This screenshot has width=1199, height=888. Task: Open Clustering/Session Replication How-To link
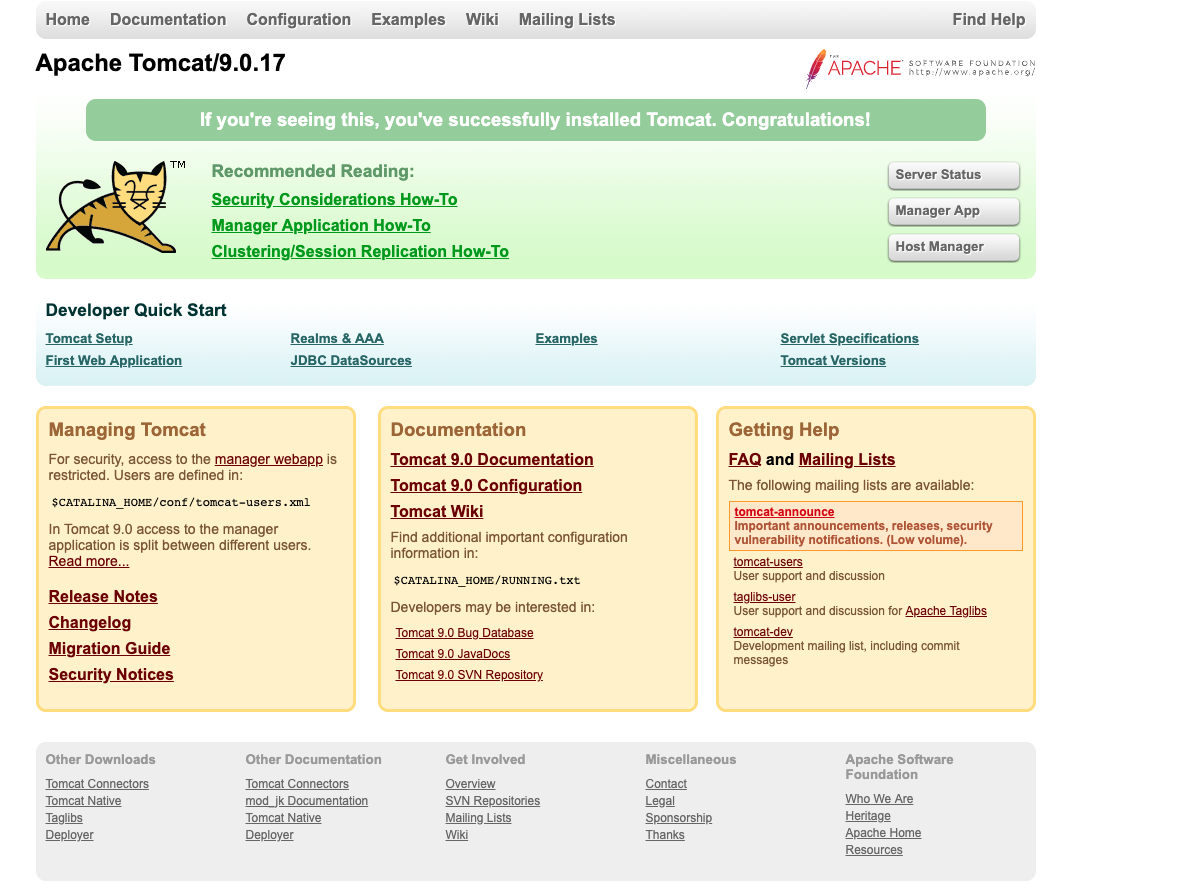(360, 252)
